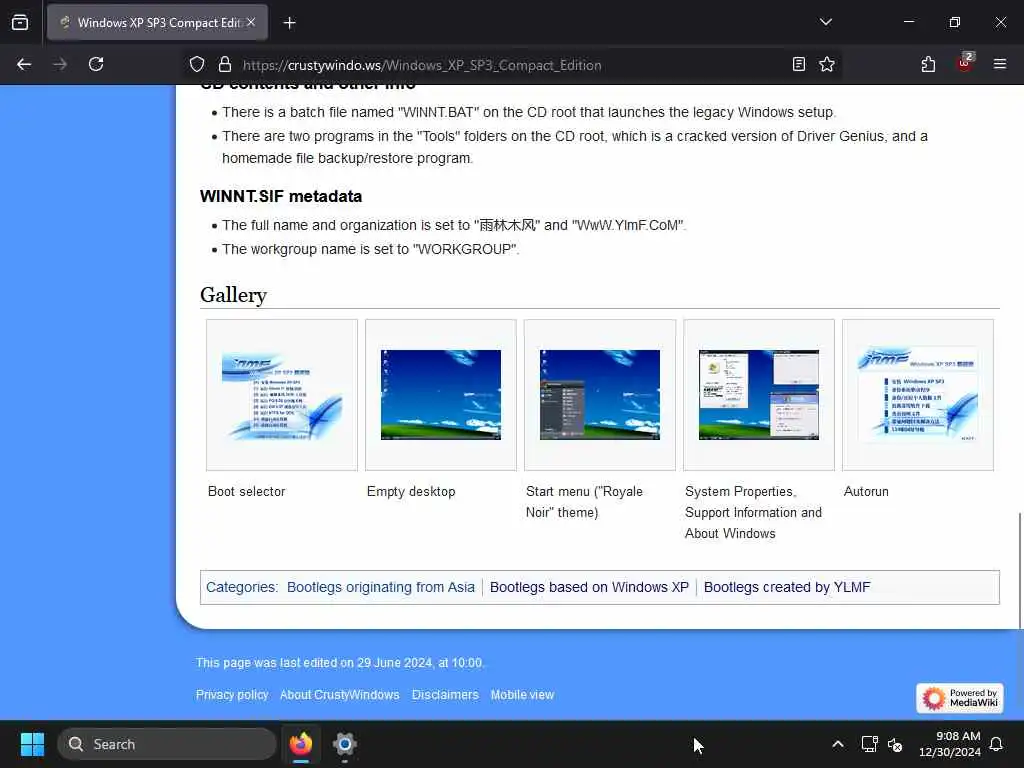Select the Windows XP SP3 Compact Edition tab
The height and width of the screenshot is (768, 1024).
click(x=157, y=22)
